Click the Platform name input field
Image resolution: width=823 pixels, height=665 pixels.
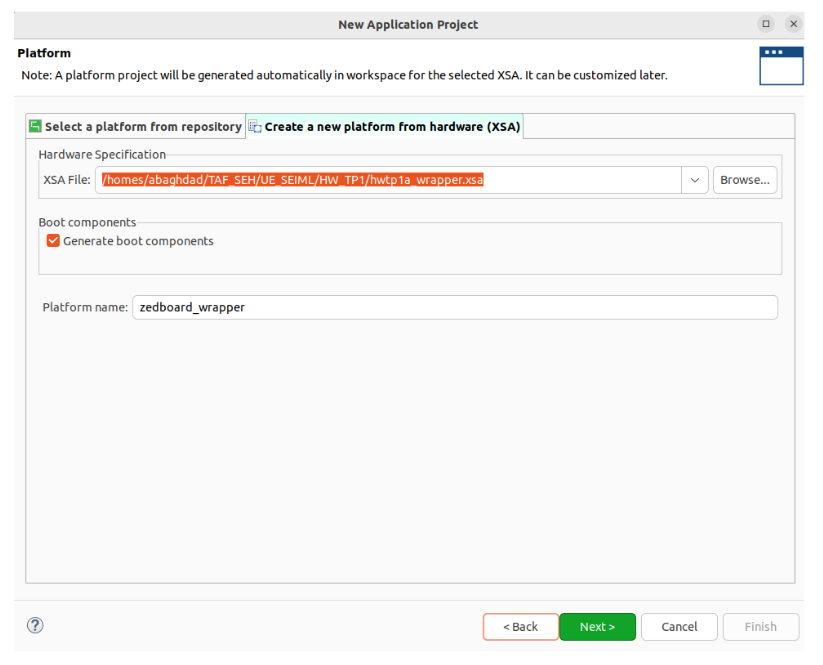(x=455, y=307)
